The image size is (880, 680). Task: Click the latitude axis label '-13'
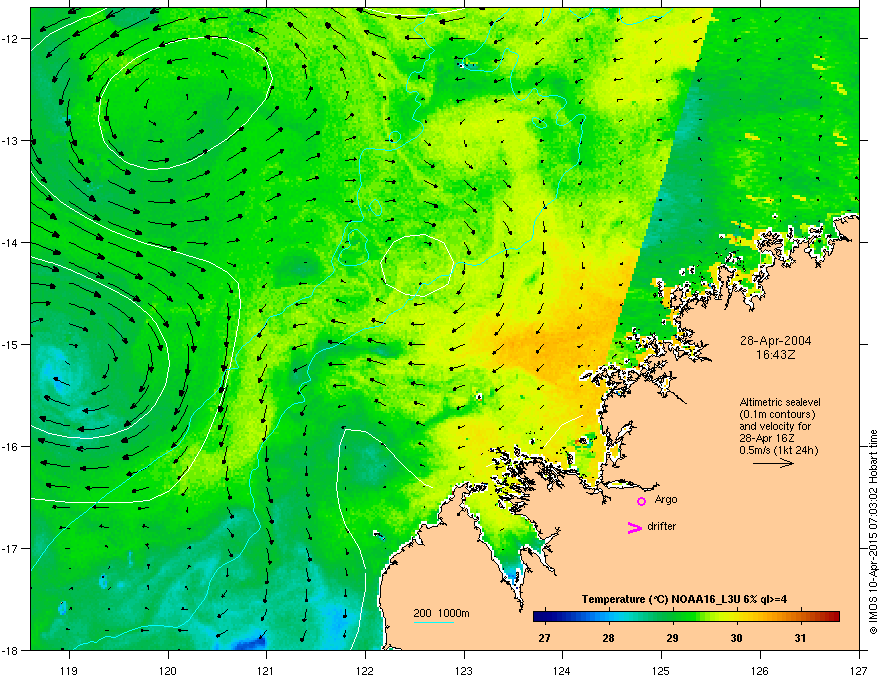(10, 141)
